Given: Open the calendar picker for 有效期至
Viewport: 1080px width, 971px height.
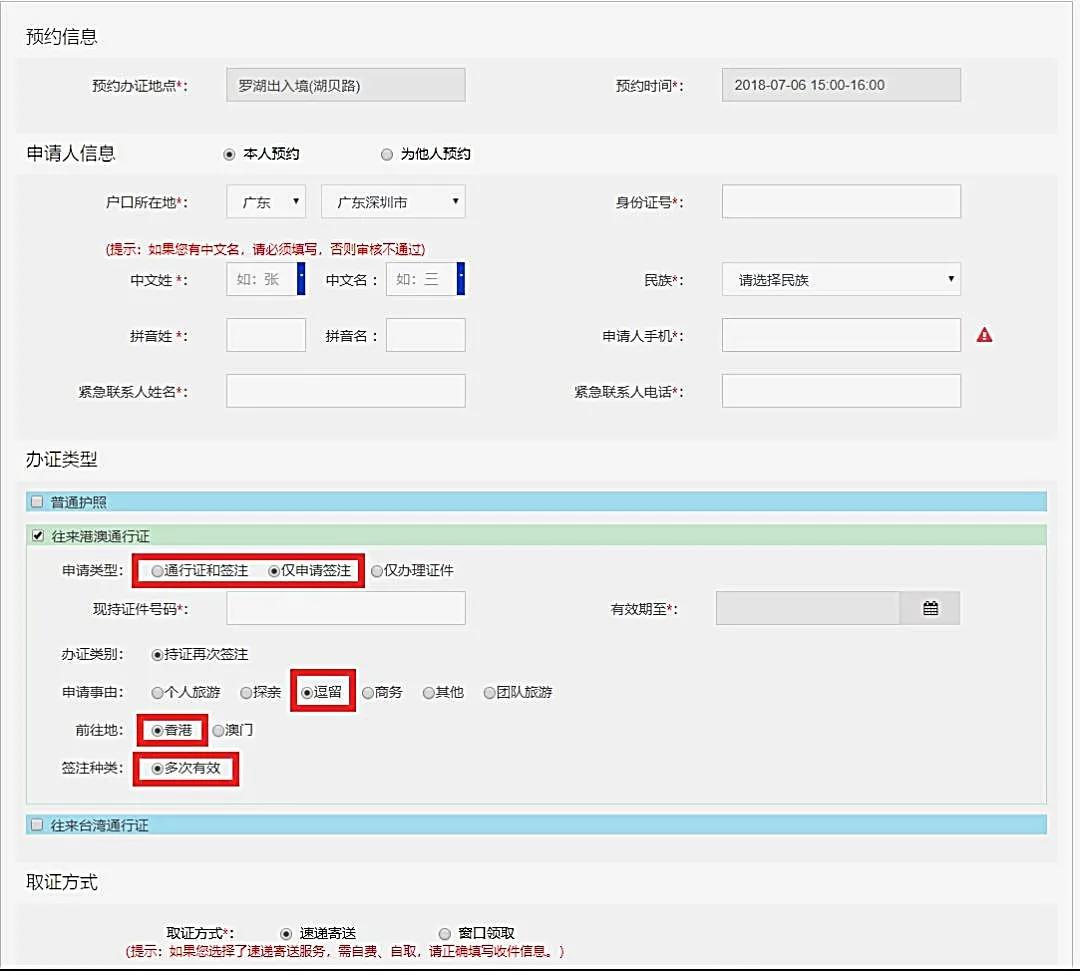Looking at the screenshot, I should pyautogui.click(x=929, y=608).
